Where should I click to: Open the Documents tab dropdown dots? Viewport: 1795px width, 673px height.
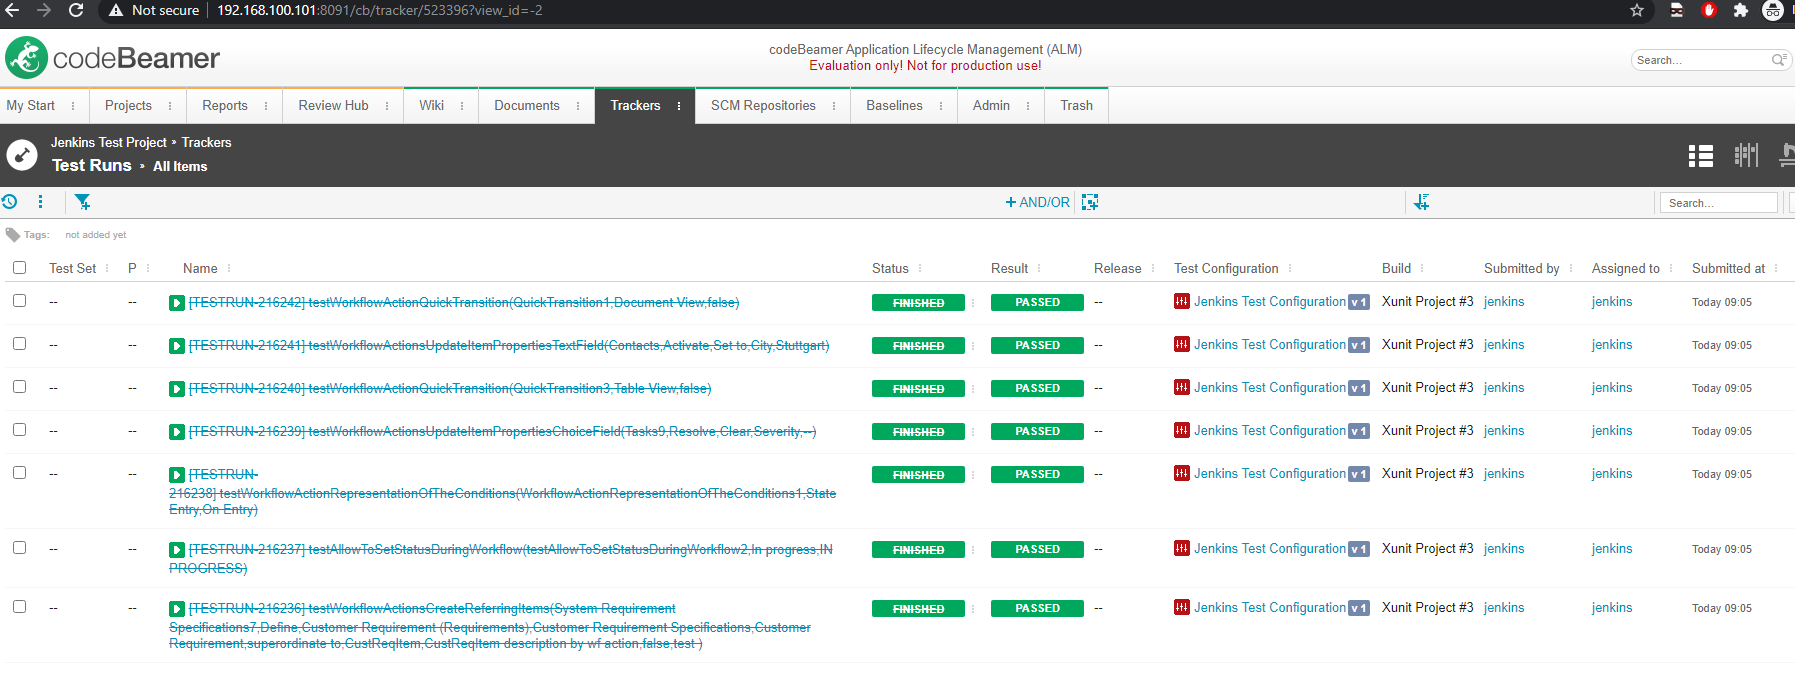[x=578, y=106]
